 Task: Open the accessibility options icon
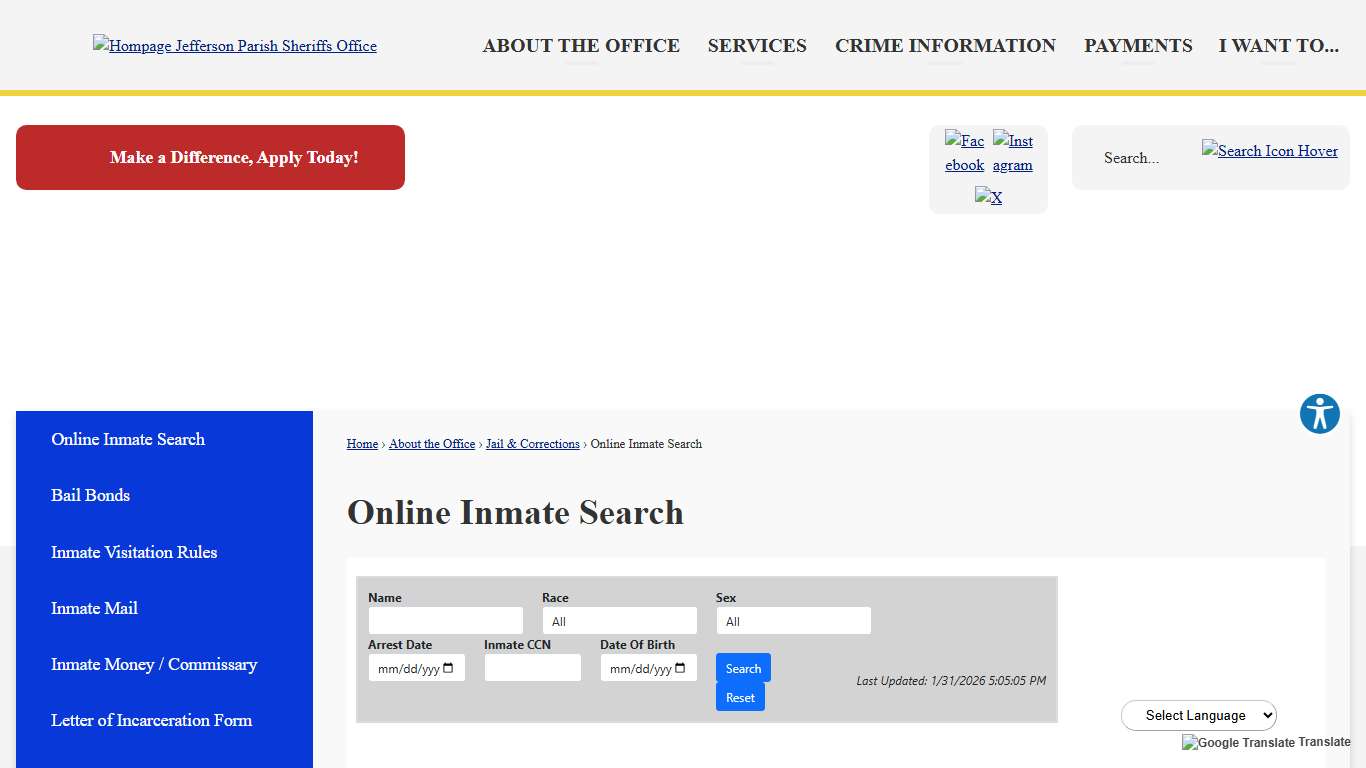click(x=1319, y=413)
